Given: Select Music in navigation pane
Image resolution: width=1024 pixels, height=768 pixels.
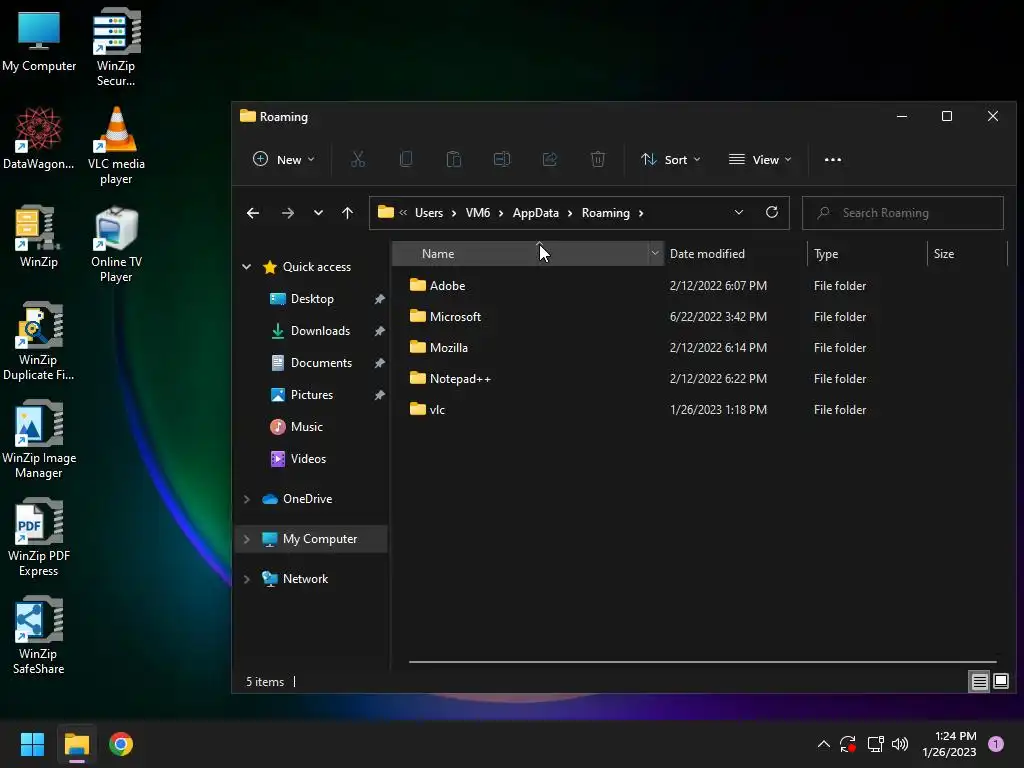Looking at the screenshot, I should click(306, 426).
